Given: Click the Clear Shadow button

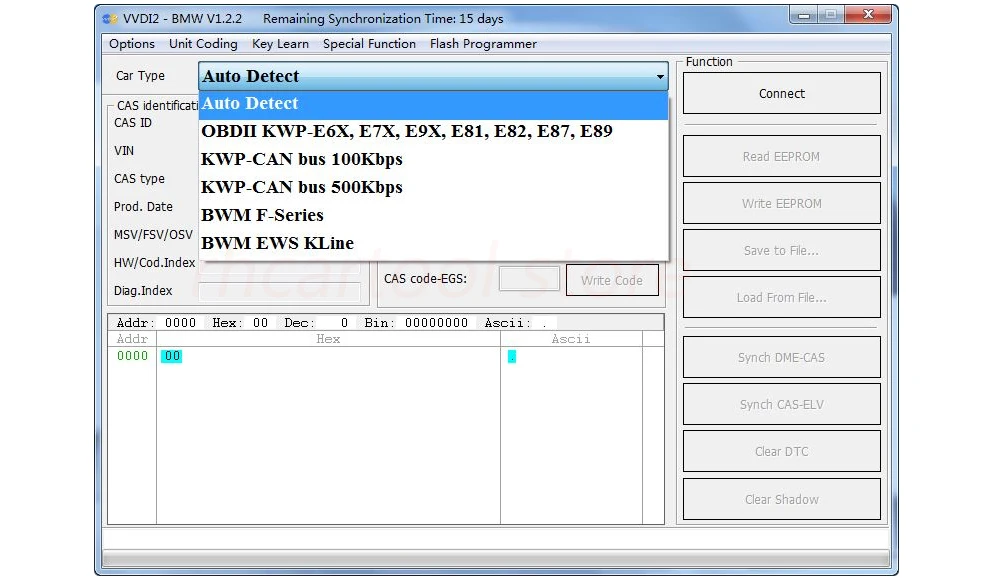Looking at the screenshot, I should tap(782, 499).
